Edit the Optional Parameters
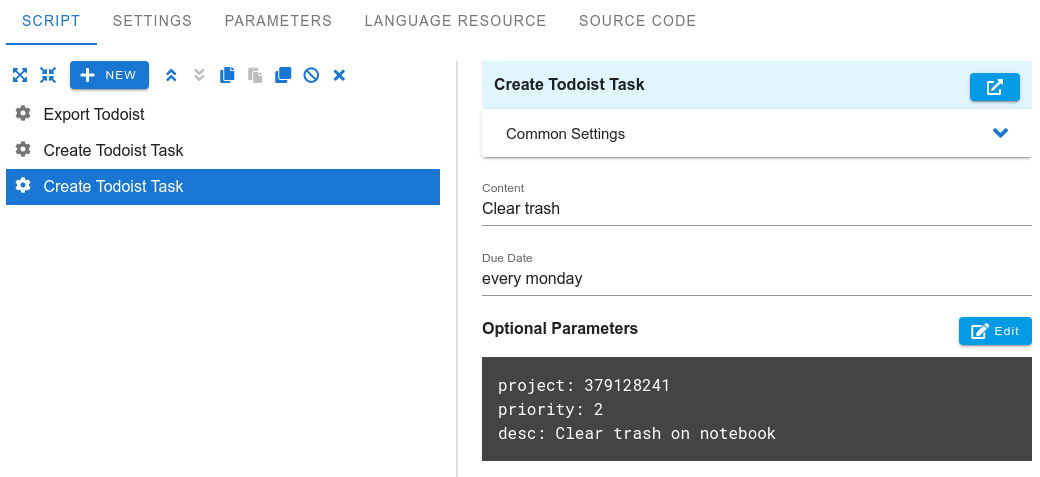The height and width of the screenshot is (477, 1040). [x=995, y=331]
